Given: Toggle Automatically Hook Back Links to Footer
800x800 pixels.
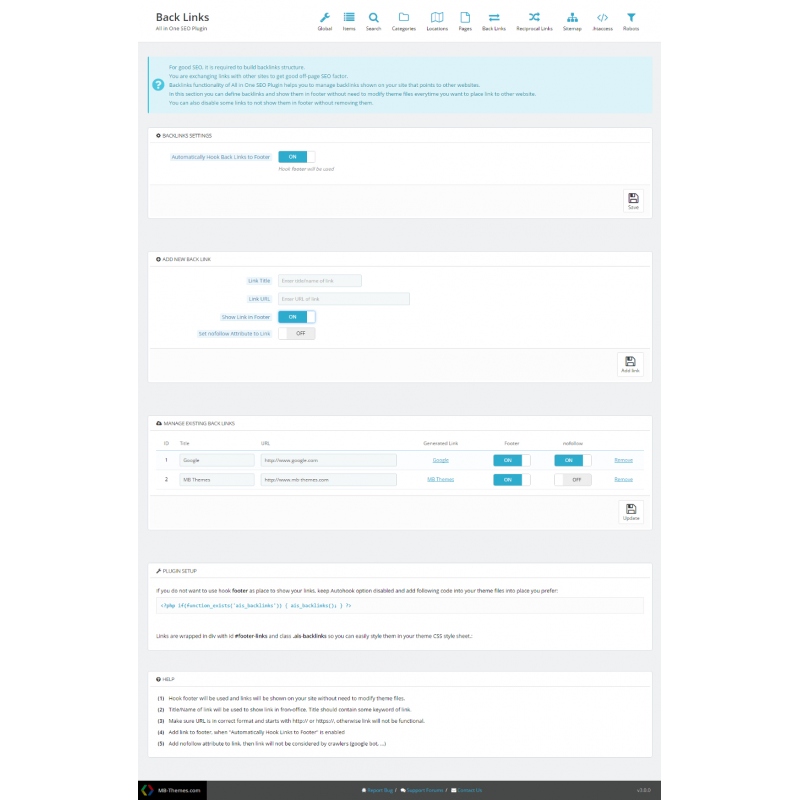Looking at the screenshot, I should click(296, 157).
